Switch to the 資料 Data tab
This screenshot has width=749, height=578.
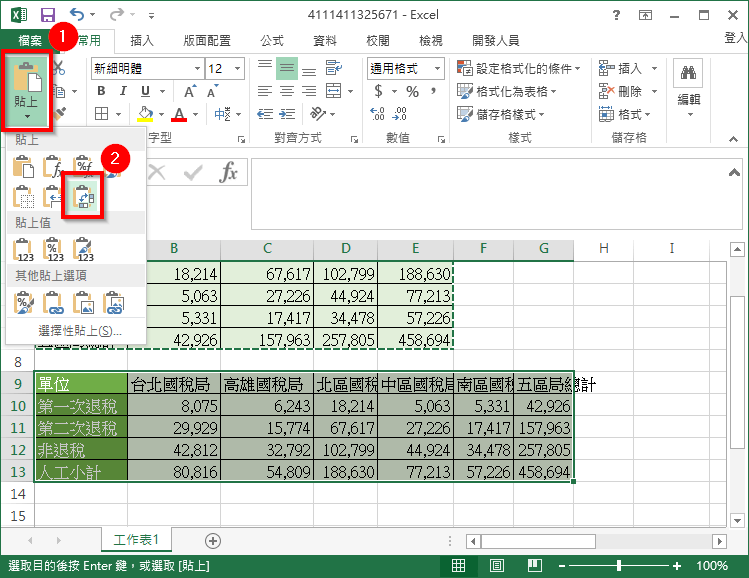[325, 41]
